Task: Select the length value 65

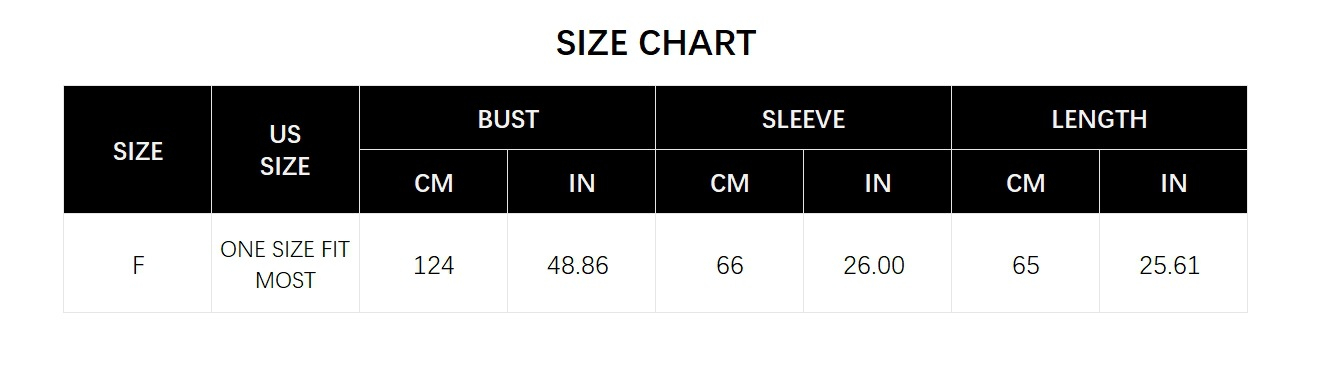Action: pyautogui.click(x=1026, y=264)
